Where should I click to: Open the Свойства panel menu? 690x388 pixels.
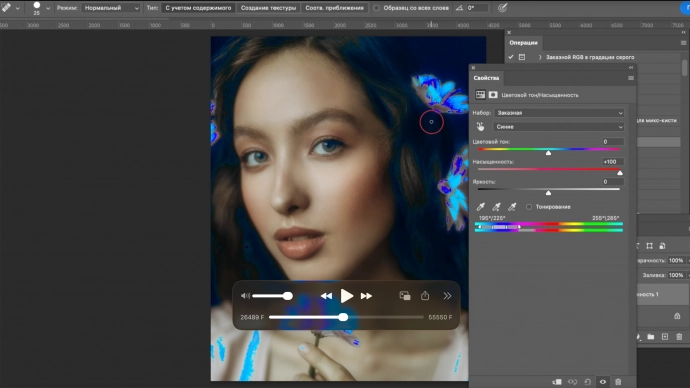[x=631, y=78]
